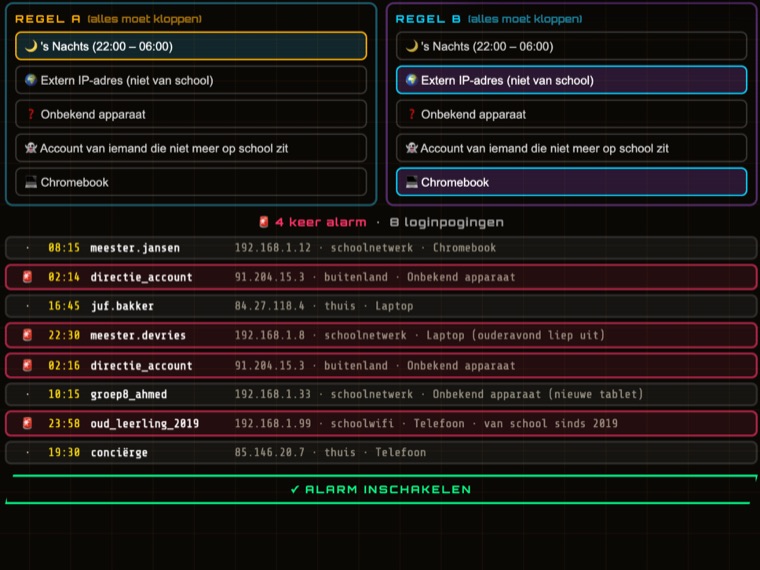Image resolution: width=760 pixels, height=570 pixels.
Task: Select the meester.jansen login row
Action: [x=380, y=248]
